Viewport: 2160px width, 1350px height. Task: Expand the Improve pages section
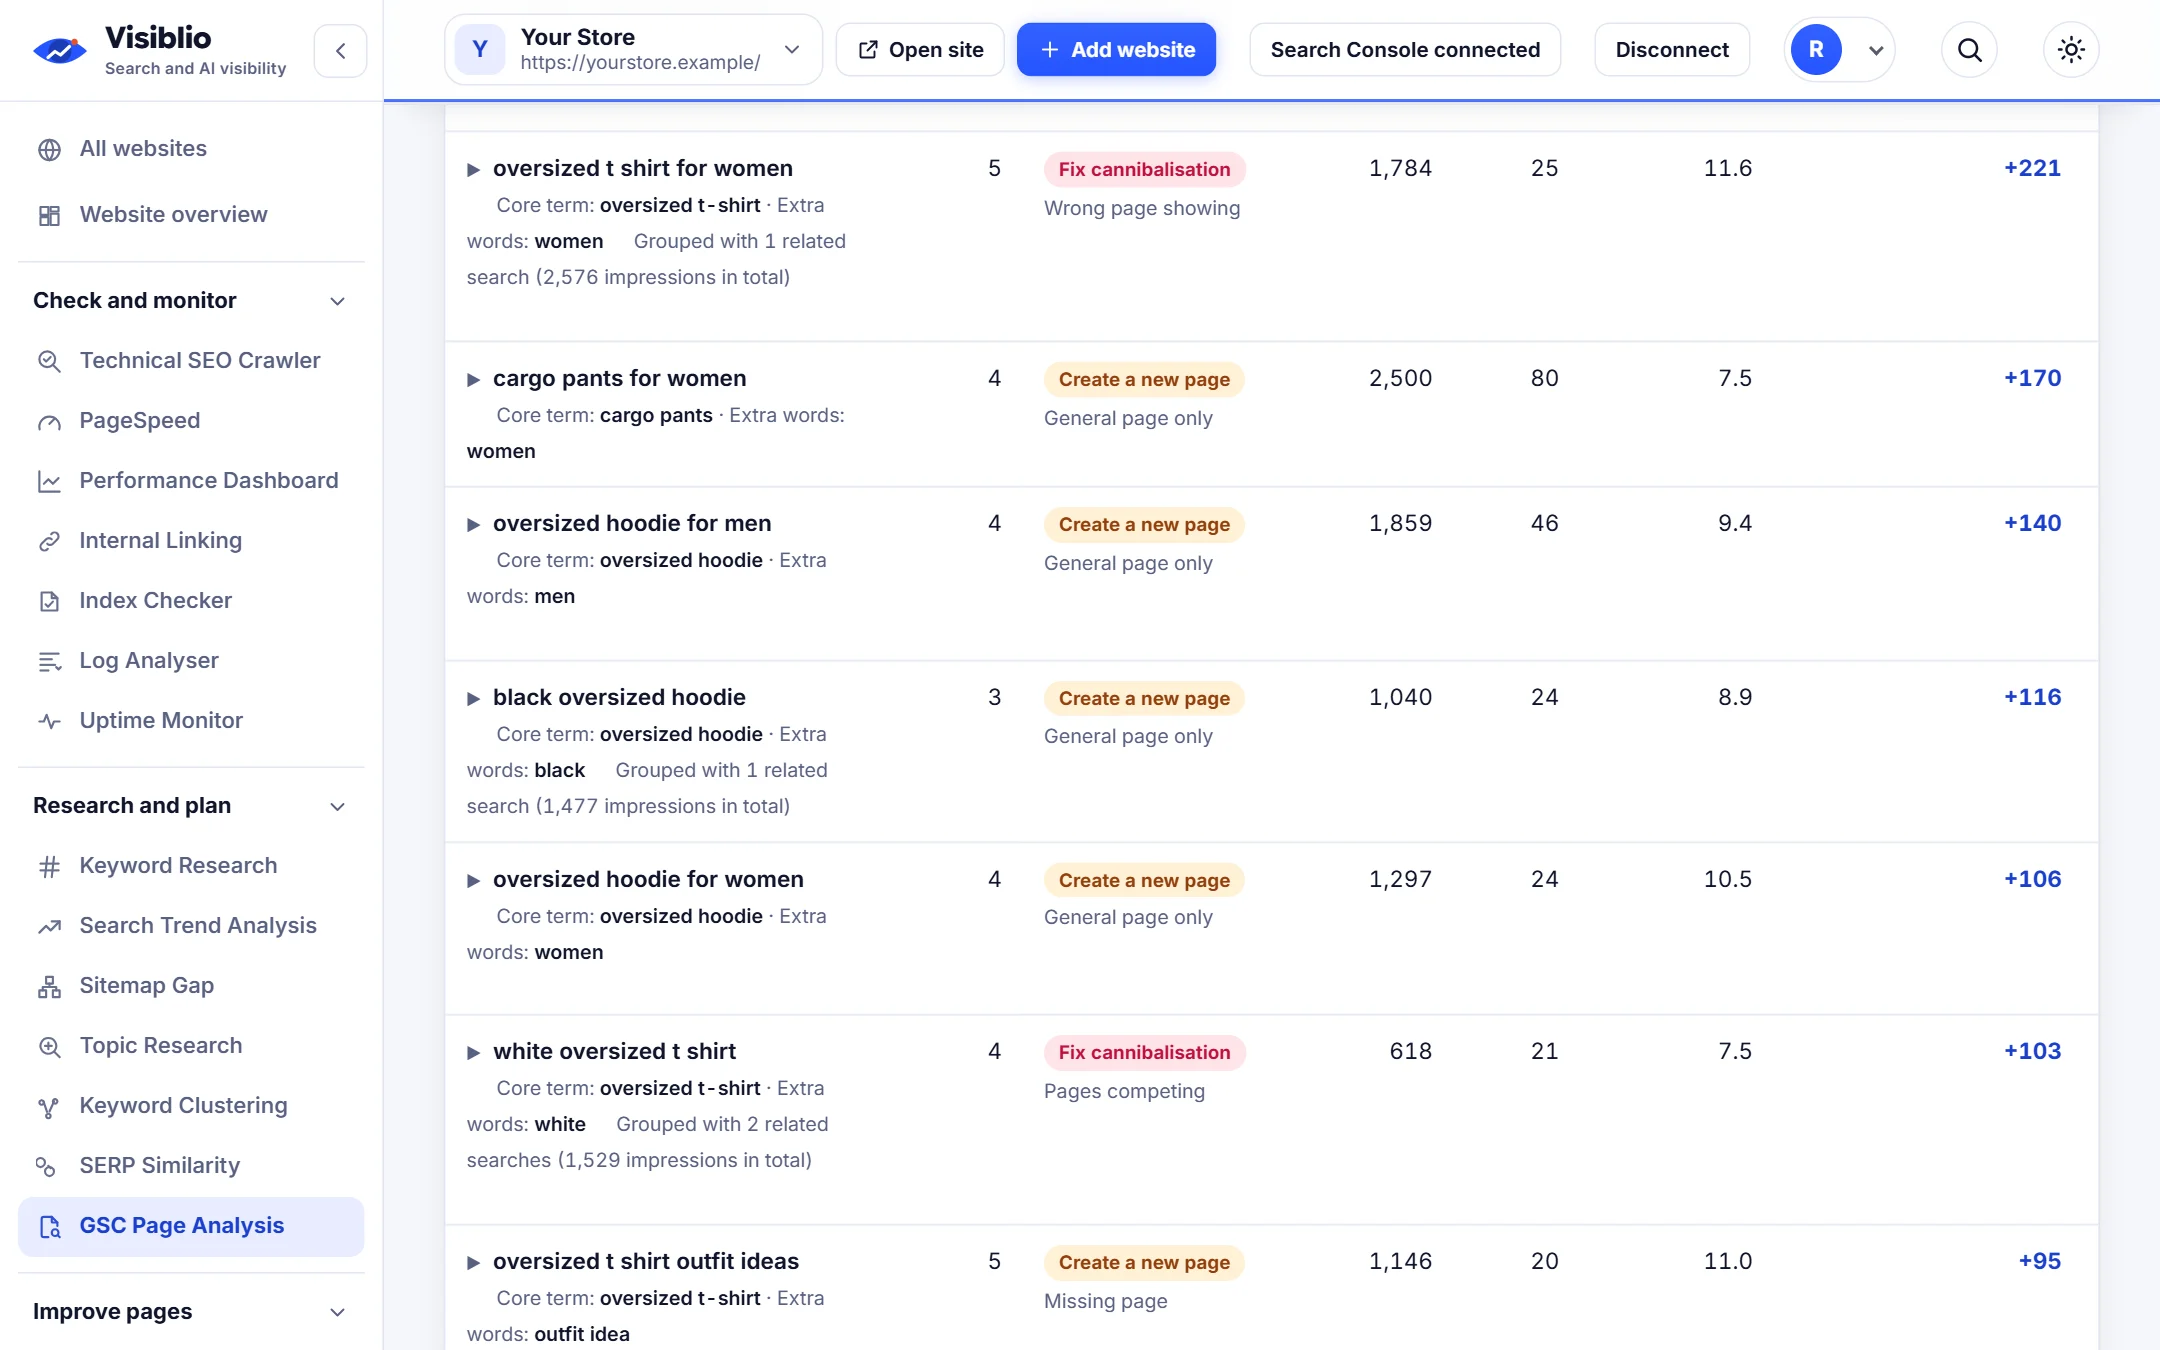[x=338, y=1312]
